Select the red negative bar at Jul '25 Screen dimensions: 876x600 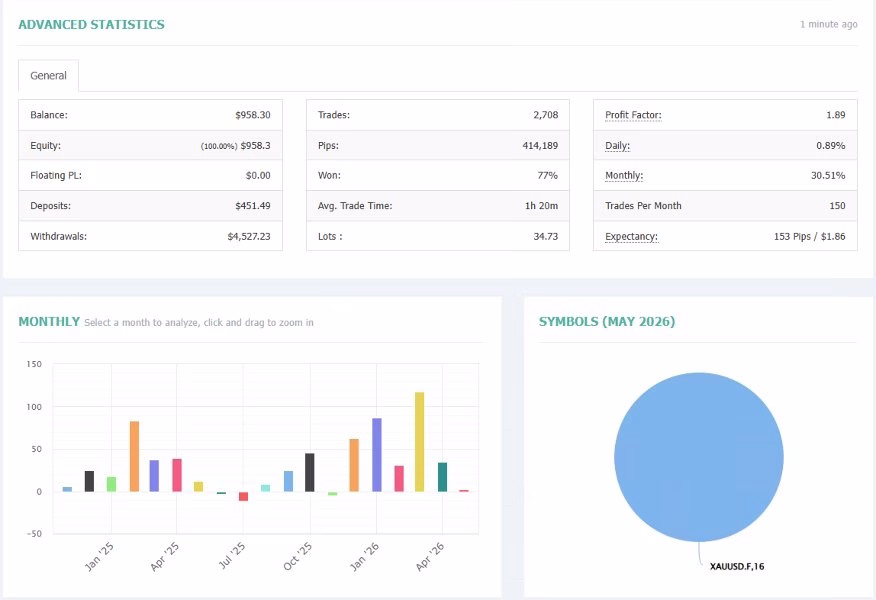[x=244, y=496]
